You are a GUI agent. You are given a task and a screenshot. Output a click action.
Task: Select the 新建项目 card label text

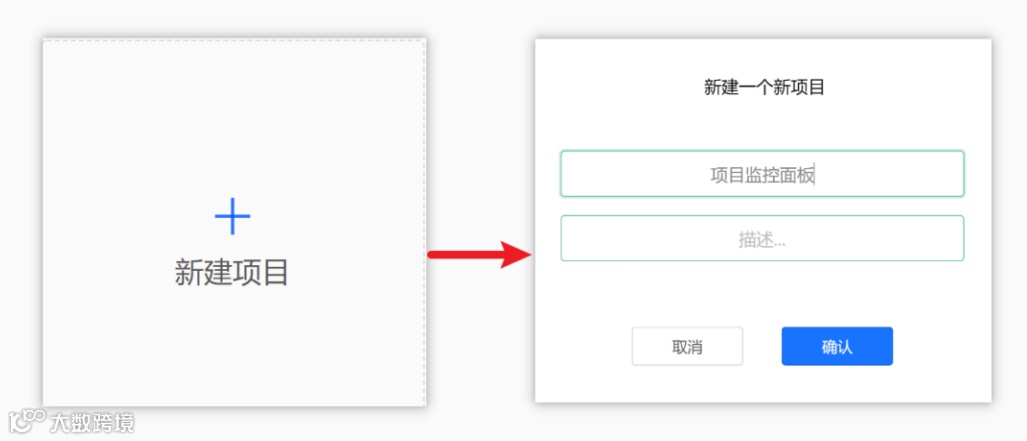click(x=231, y=272)
